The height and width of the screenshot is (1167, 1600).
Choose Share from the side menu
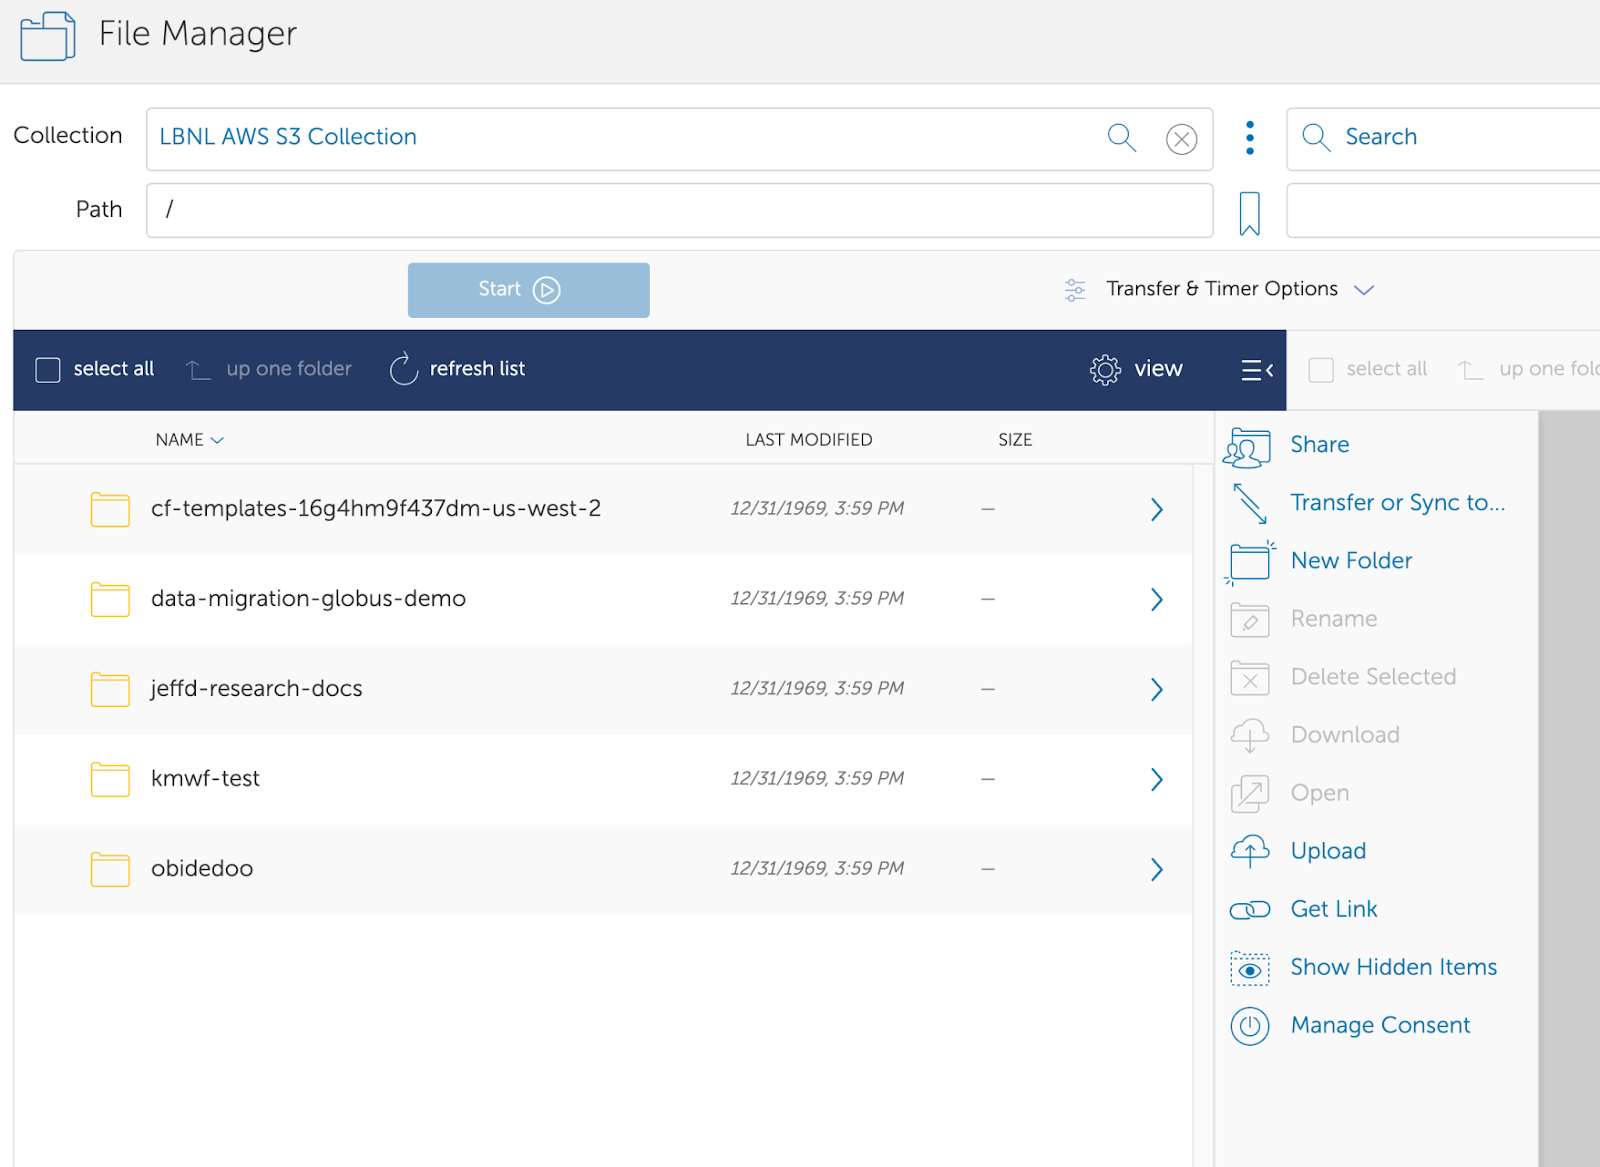coord(1320,445)
